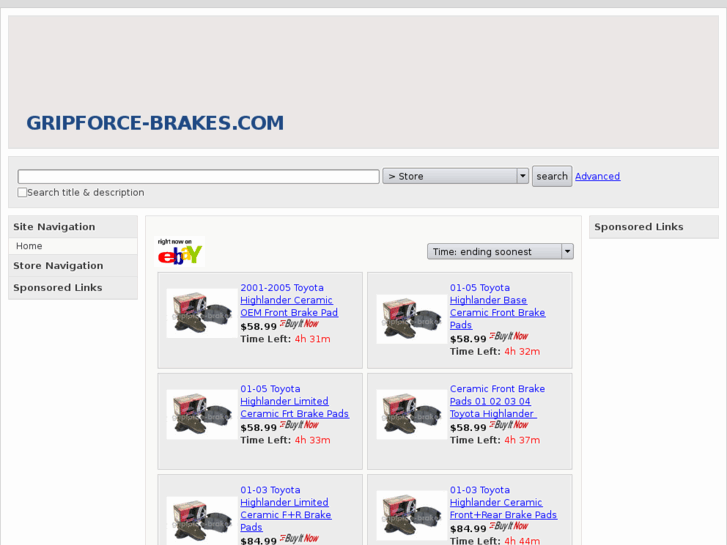Click brake pad thumbnail for 2001-2005 Highlander OEM listing
The image size is (727, 545).
[x=202, y=313]
